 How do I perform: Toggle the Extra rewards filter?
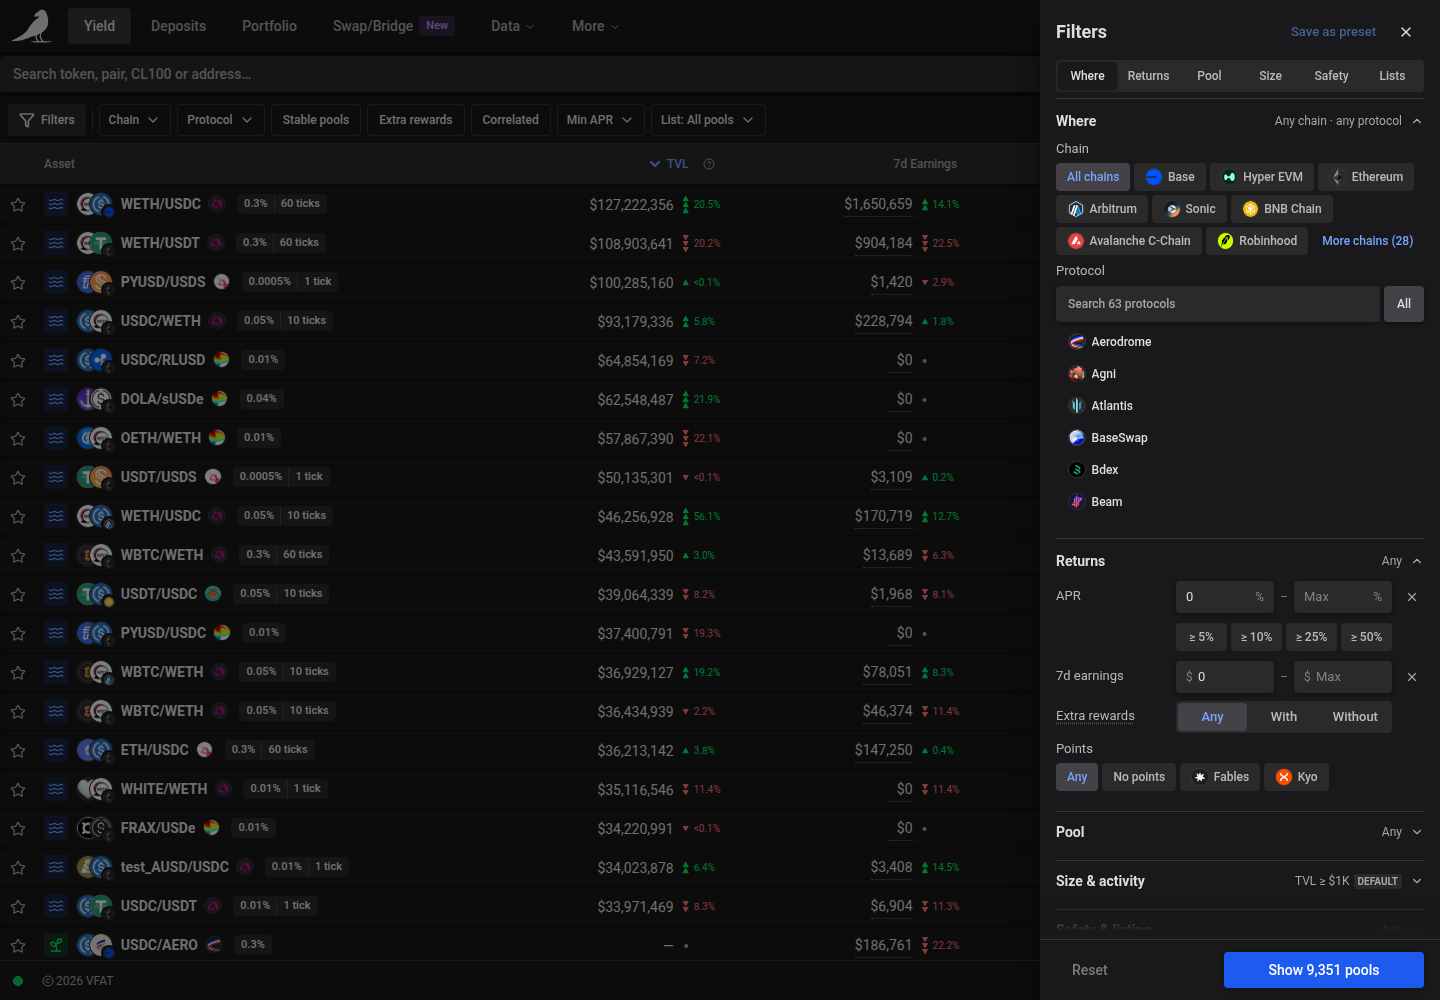(x=416, y=120)
